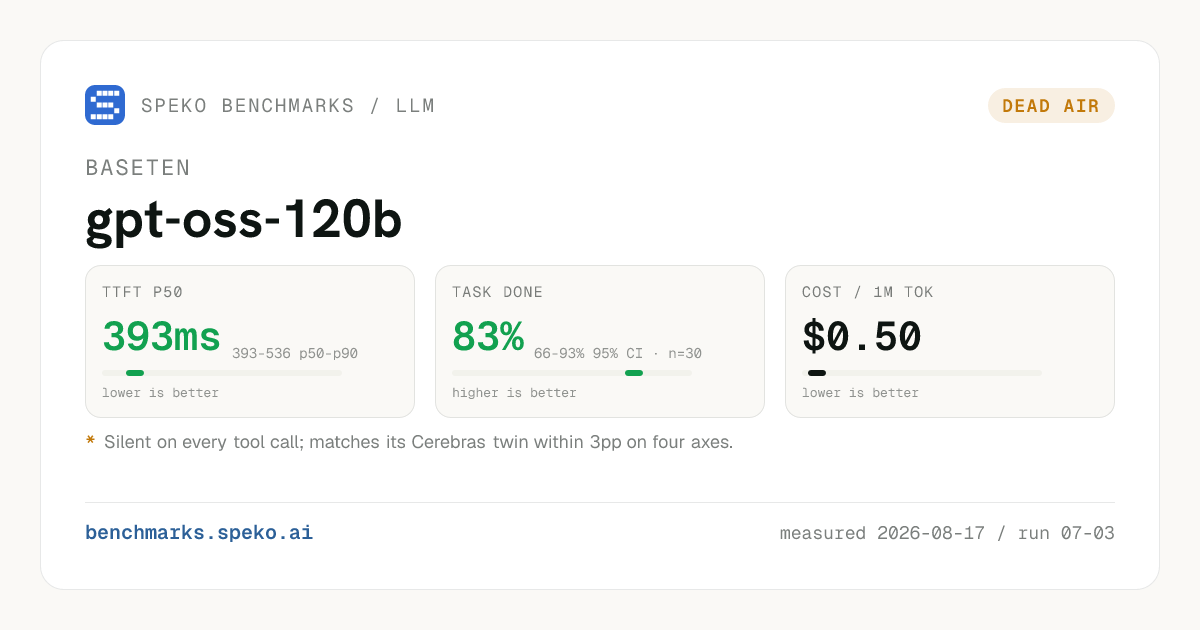Select the DEAD AIR badge

coord(1051,106)
